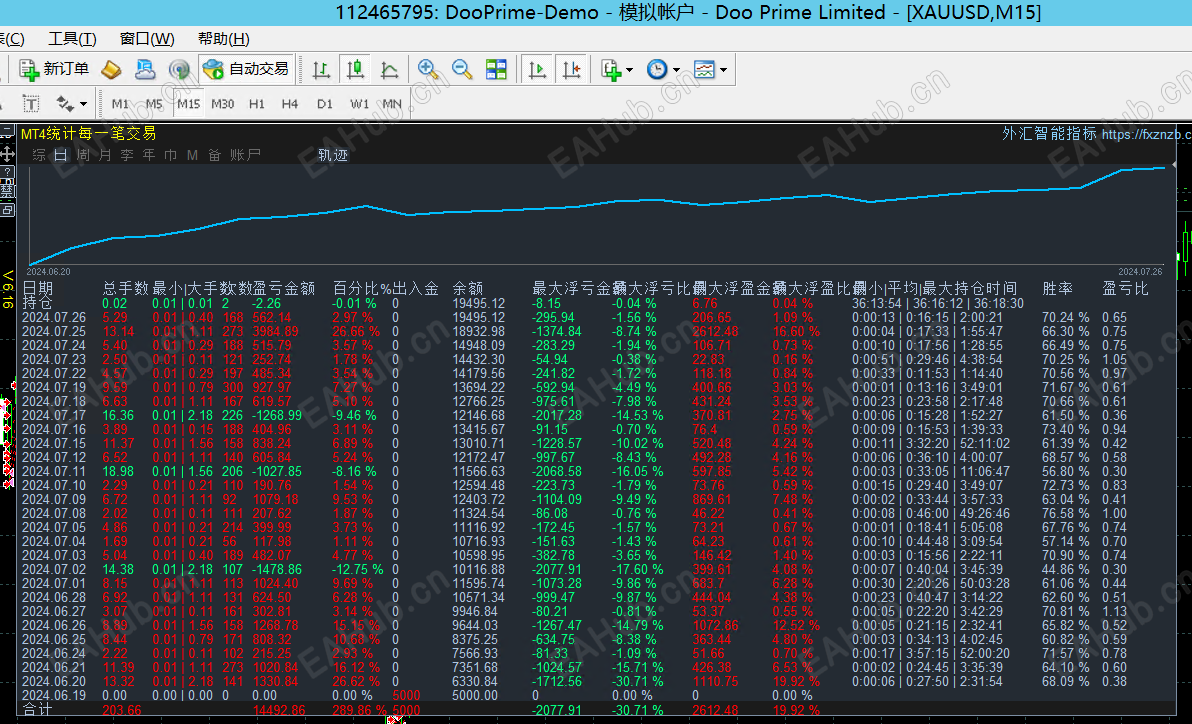Open the panel help question icon
This screenshot has width=1192, height=724.
tap(8, 173)
